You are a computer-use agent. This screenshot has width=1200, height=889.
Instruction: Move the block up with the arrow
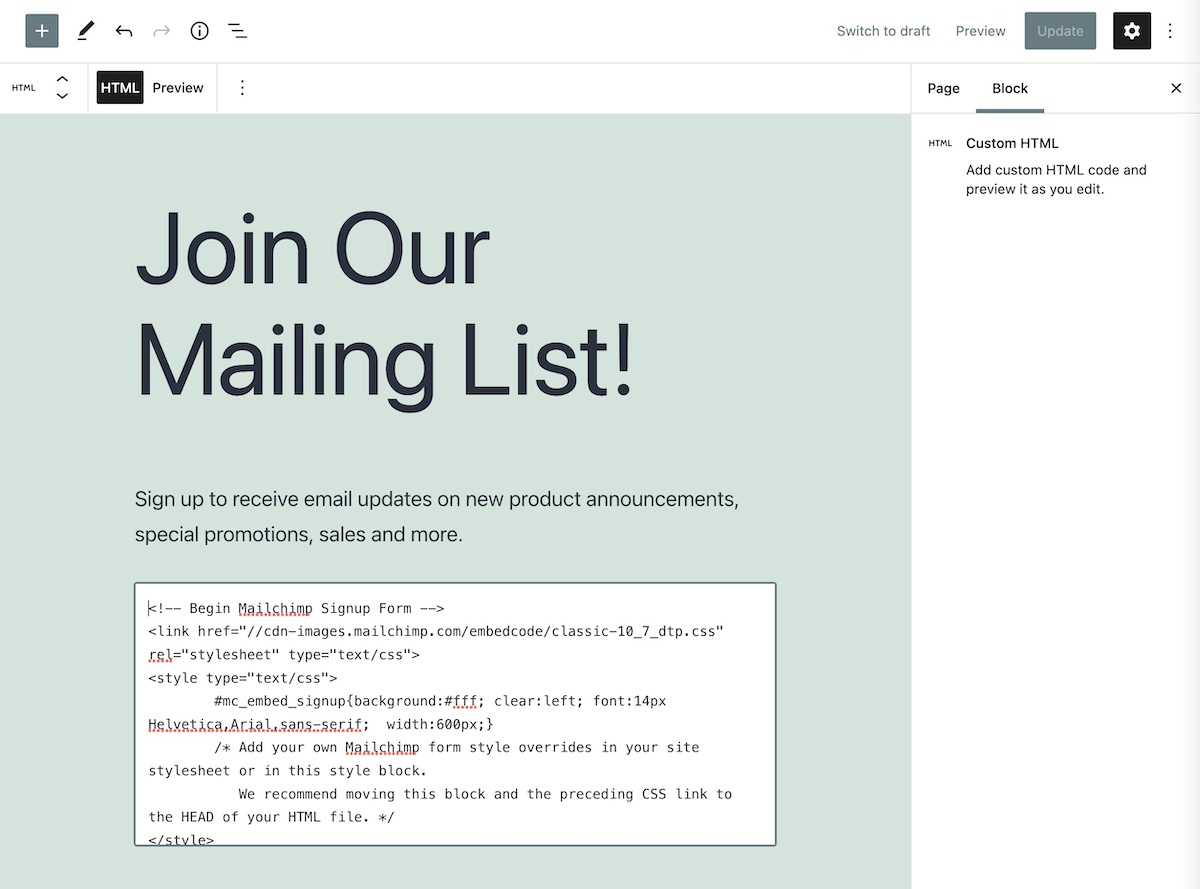(62, 79)
